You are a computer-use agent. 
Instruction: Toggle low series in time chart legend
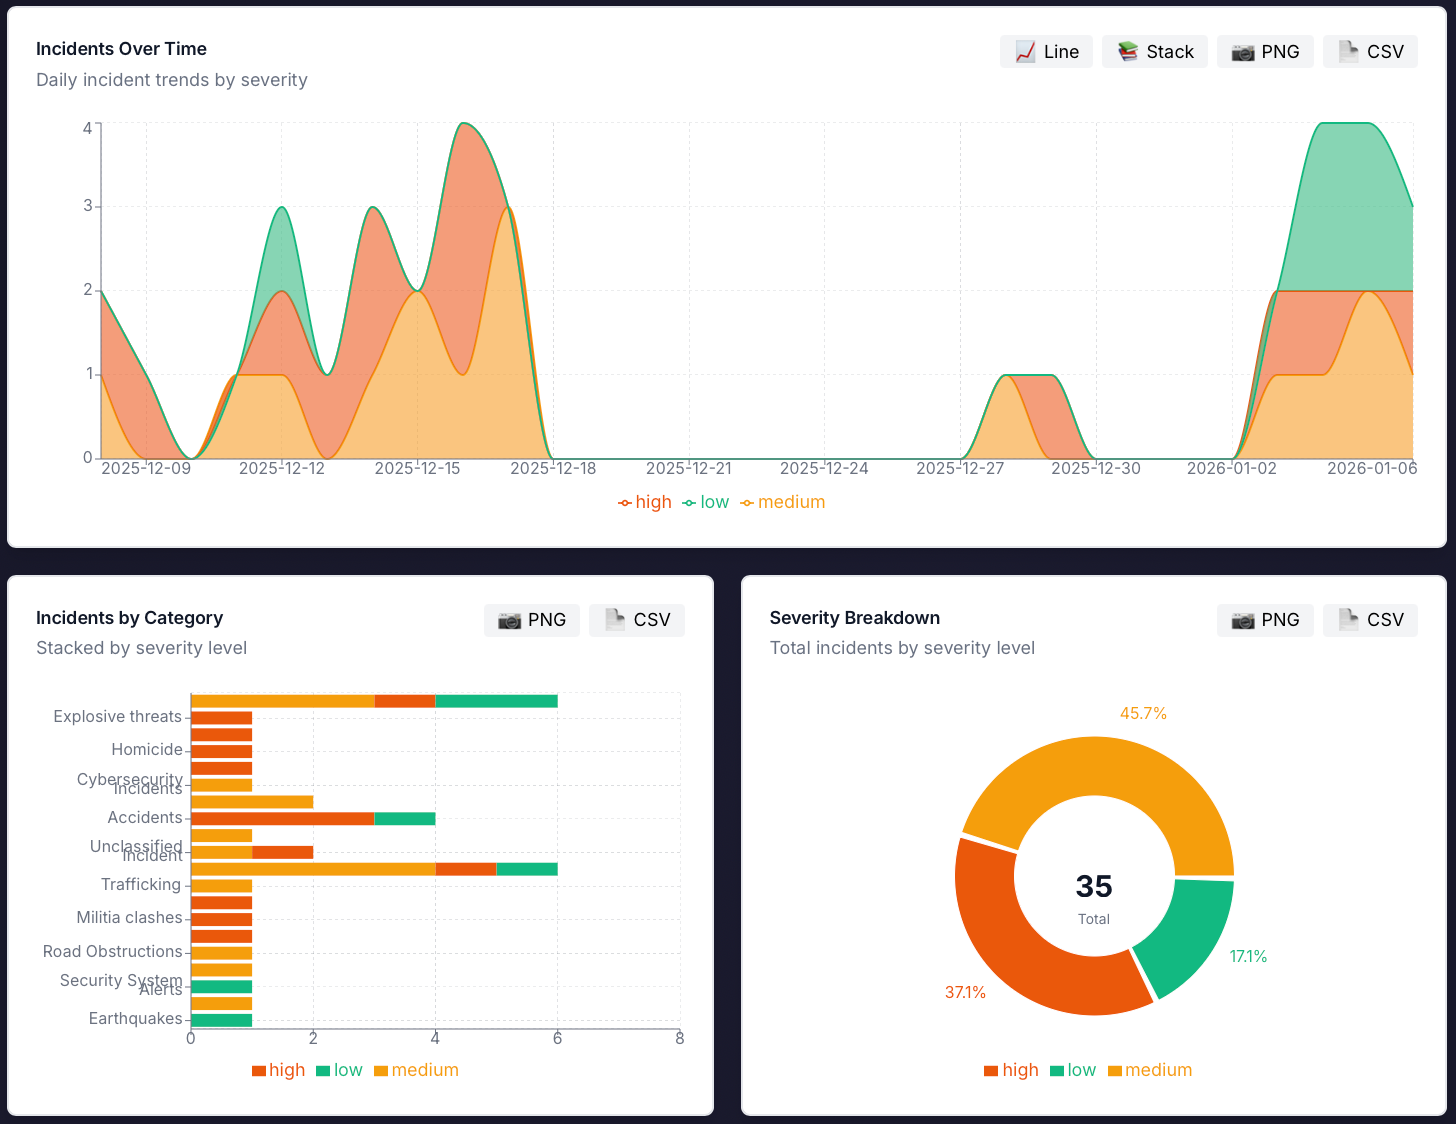[706, 502]
